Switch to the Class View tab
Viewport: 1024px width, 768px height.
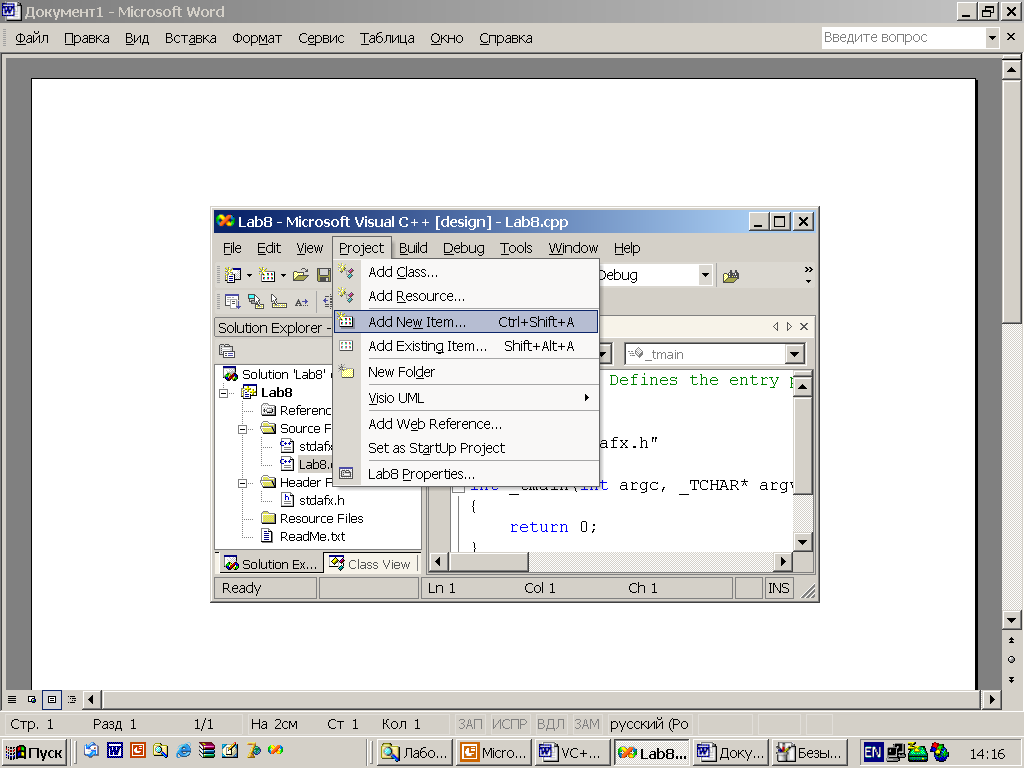(371, 564)
